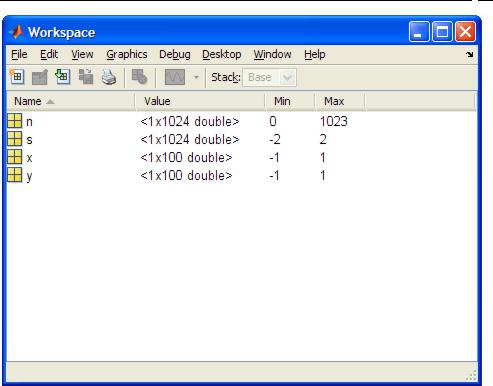Click the Min value -1 in row x
The height and width of the screenshot is (386, 493).
[x=274, y=158]
